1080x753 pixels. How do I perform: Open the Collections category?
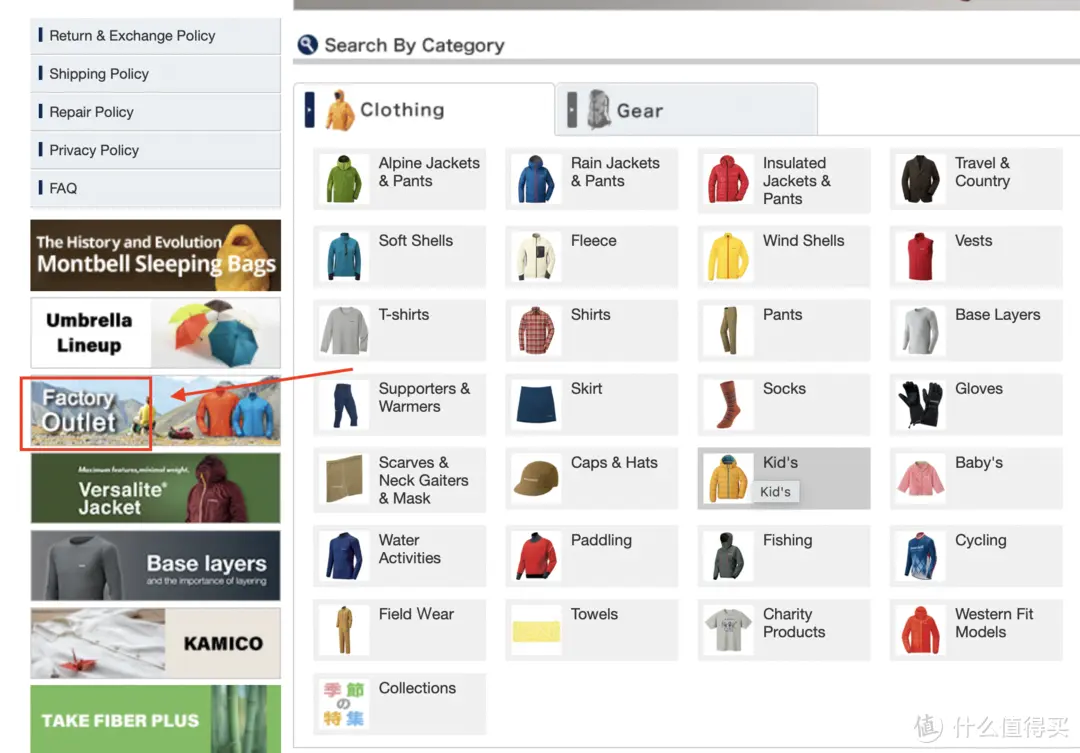coord(399,704)
